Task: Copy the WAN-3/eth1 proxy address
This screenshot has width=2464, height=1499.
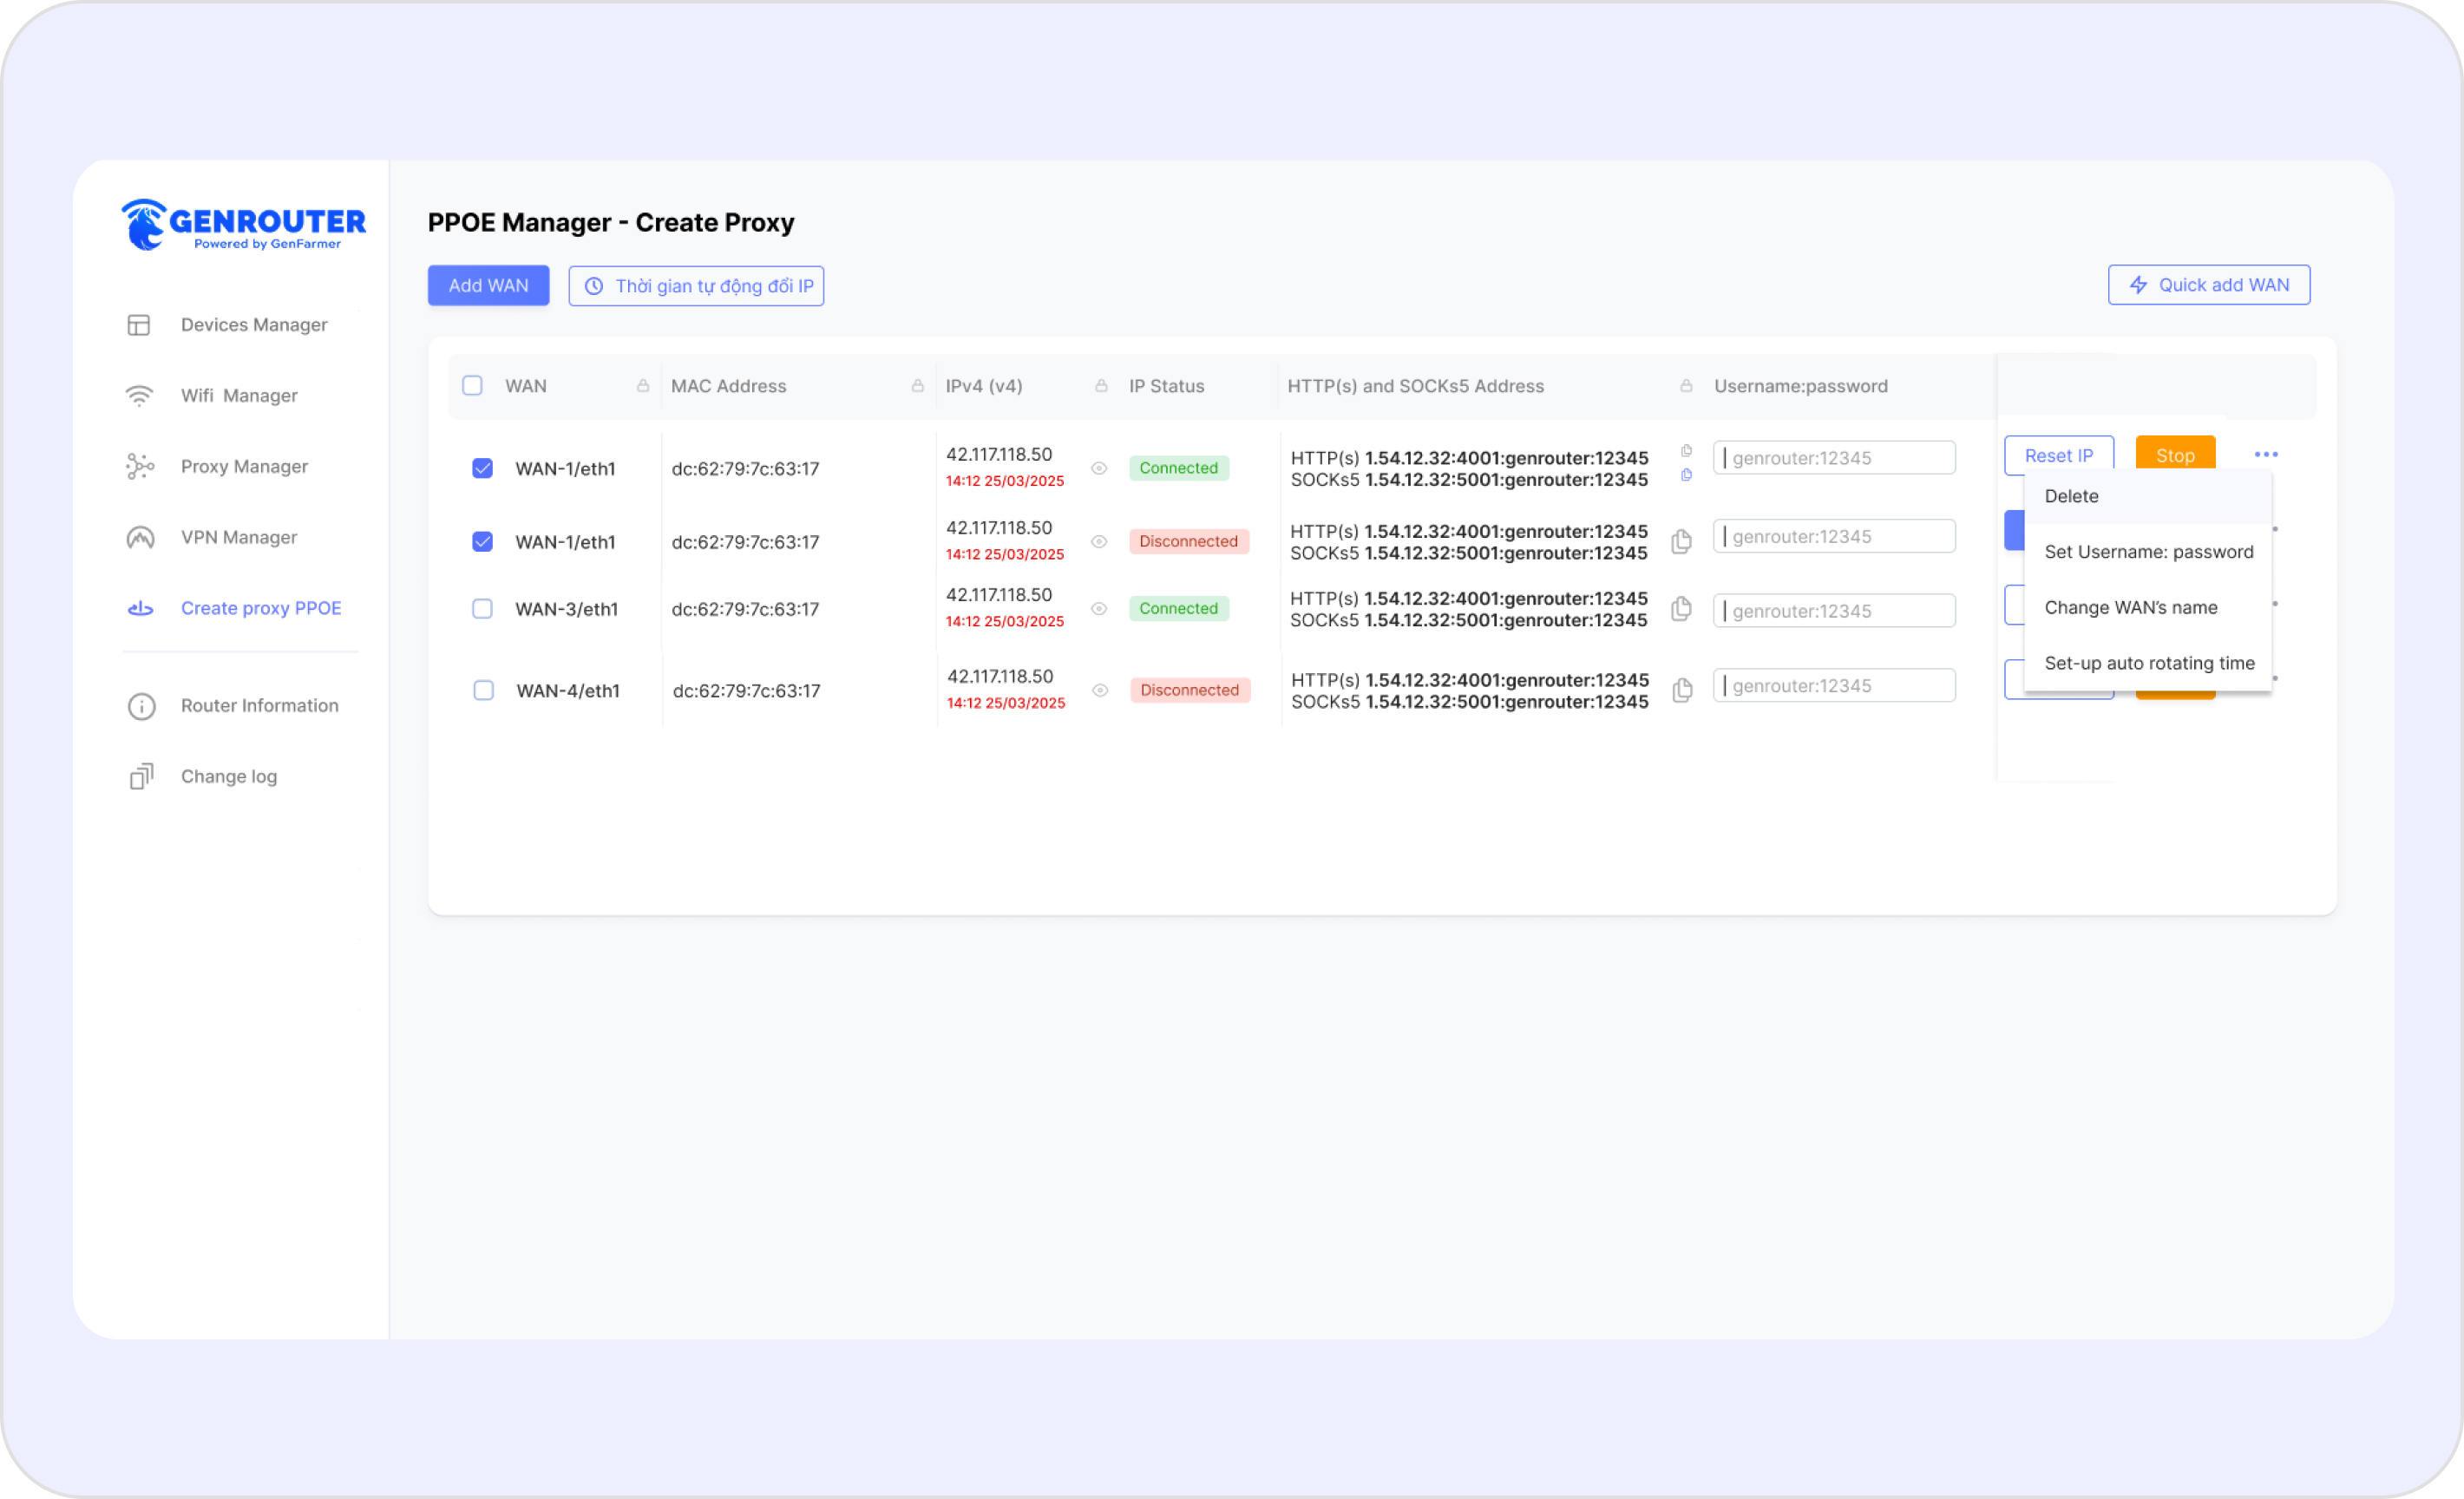Action: tap(1681, 609)
